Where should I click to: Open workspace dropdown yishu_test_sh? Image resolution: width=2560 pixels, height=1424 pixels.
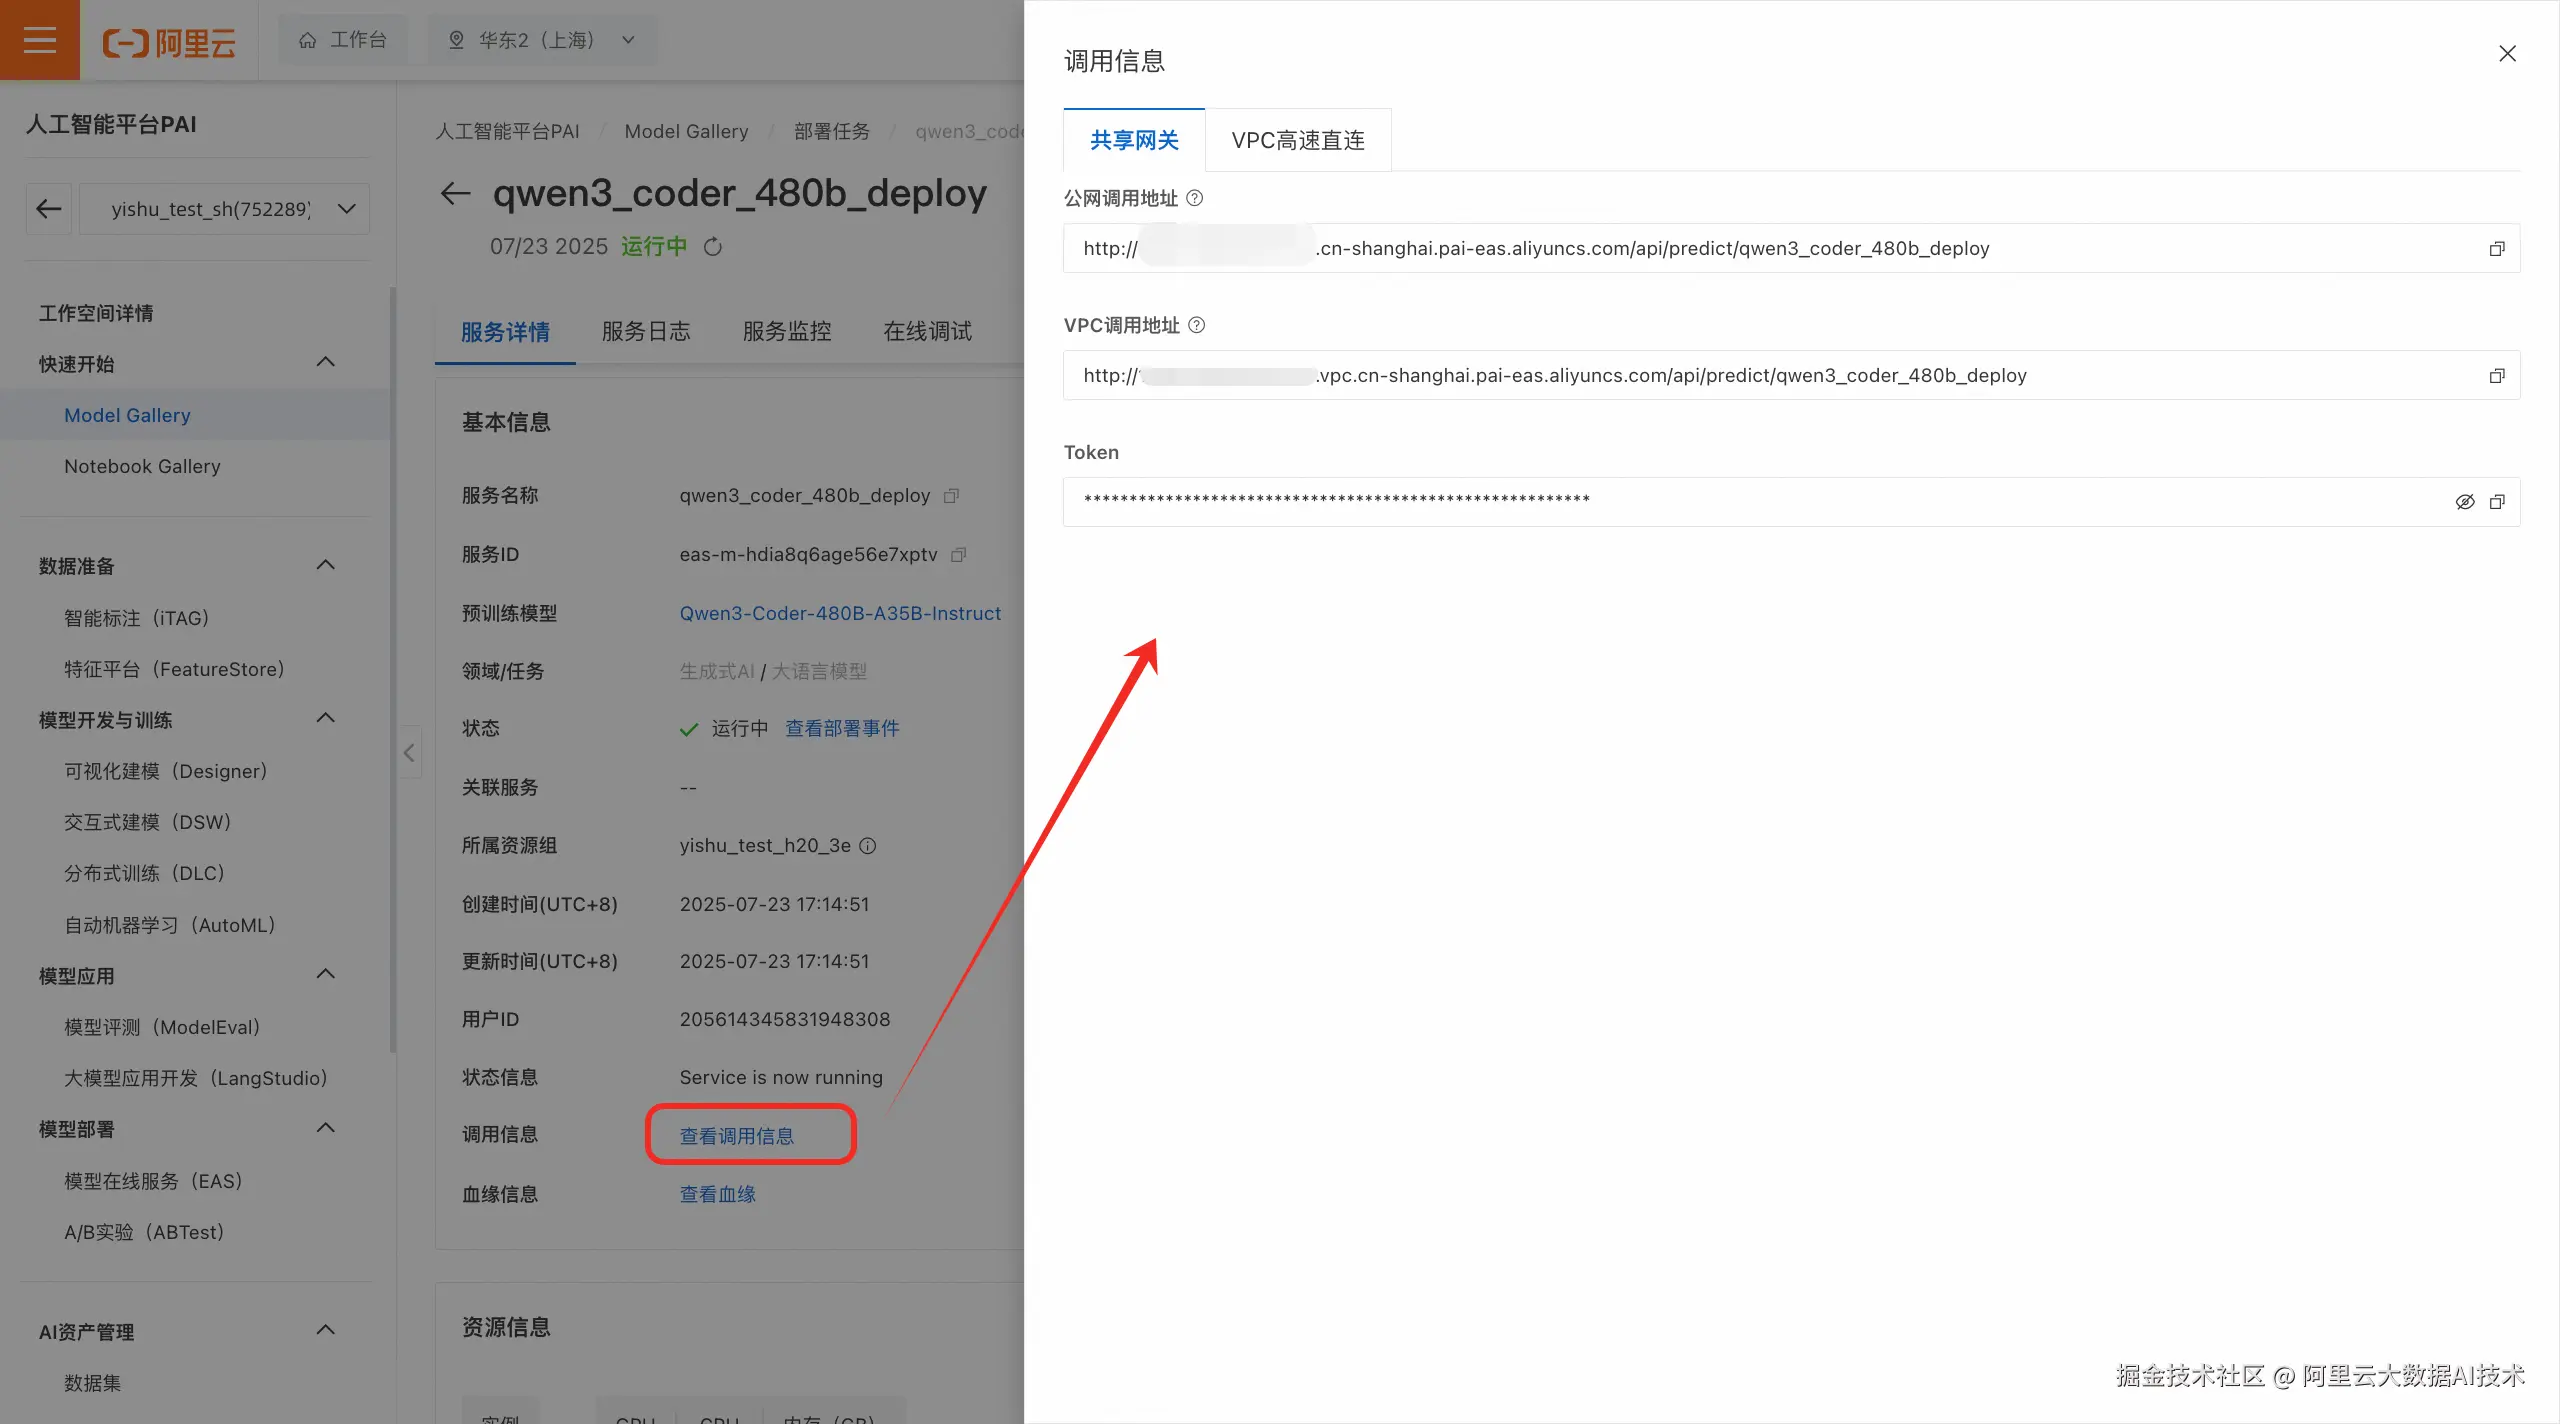point(224,209)
